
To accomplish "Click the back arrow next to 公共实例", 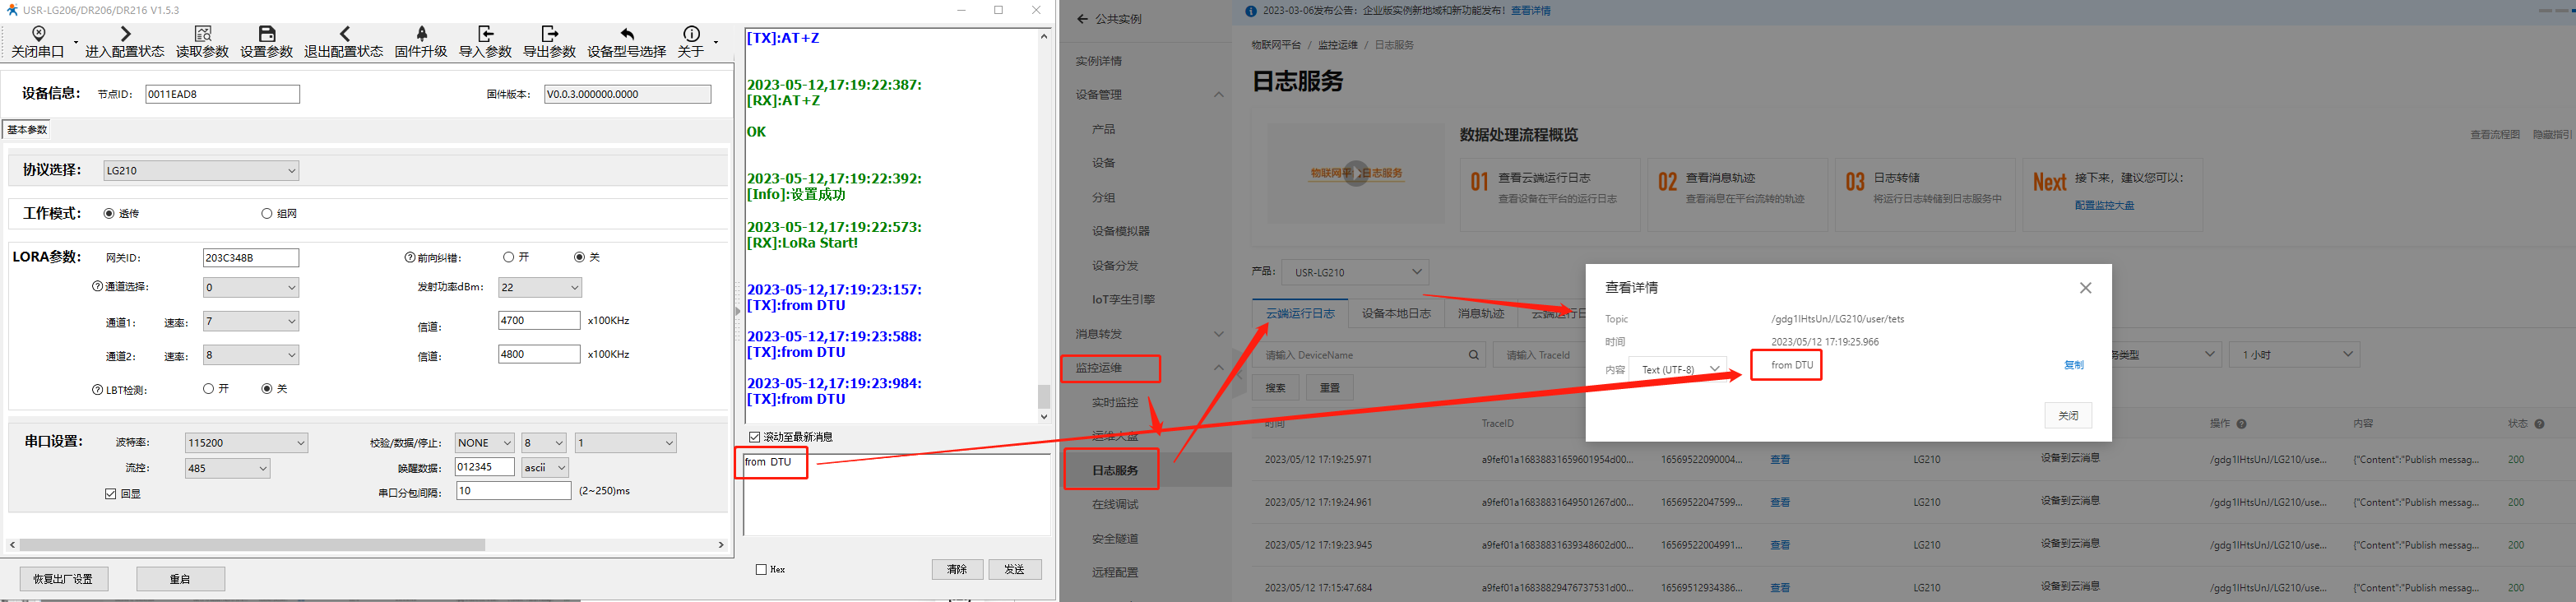I will (1082, 18).
